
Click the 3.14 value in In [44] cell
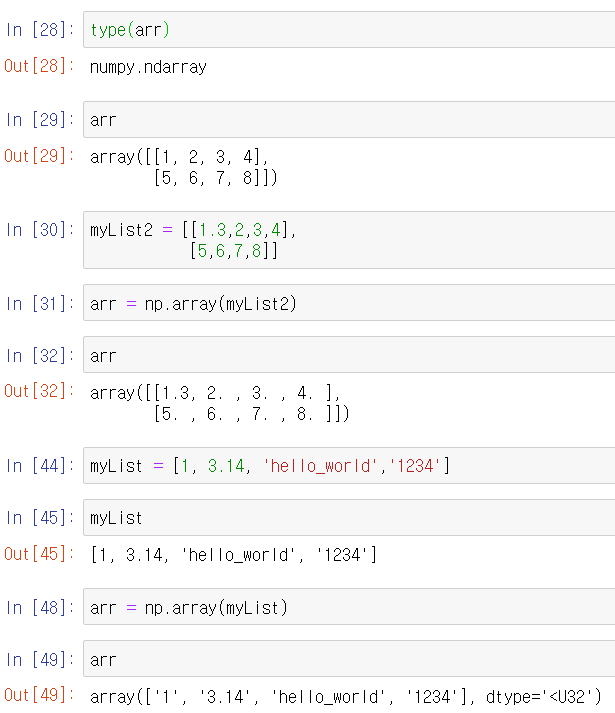point(226,466)
